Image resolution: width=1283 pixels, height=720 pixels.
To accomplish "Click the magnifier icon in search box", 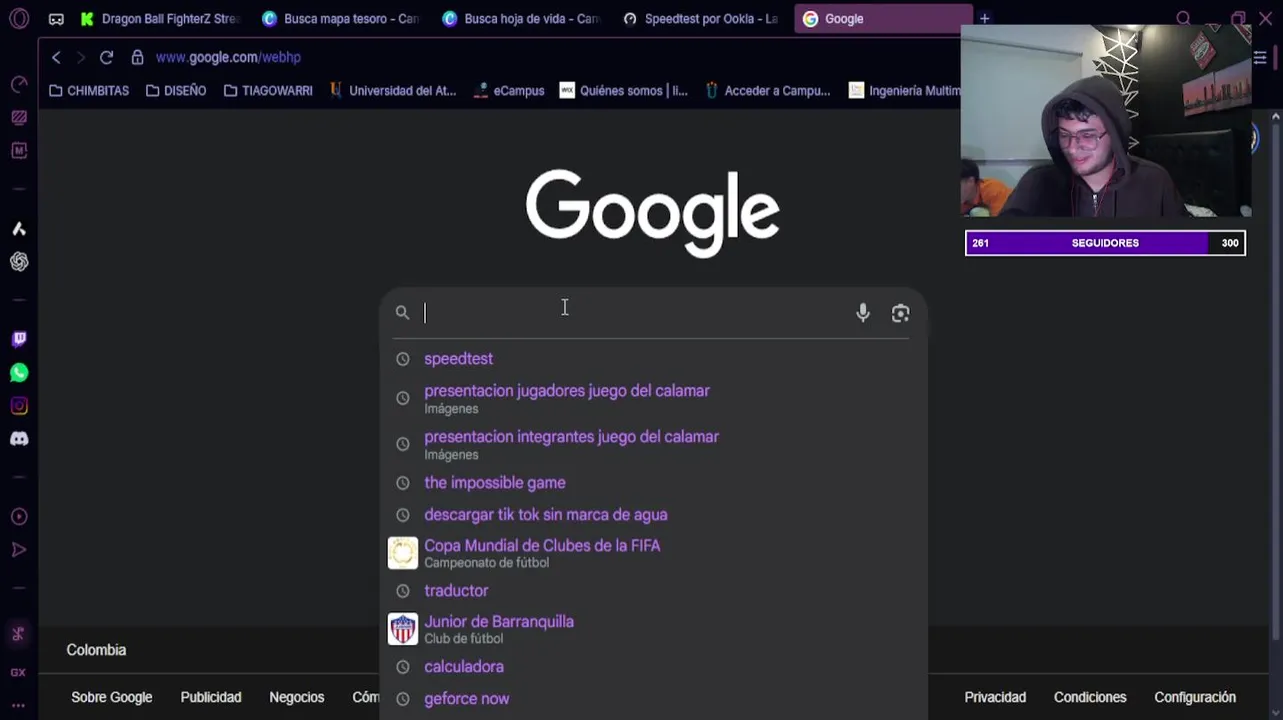I will tap(402, 313).
